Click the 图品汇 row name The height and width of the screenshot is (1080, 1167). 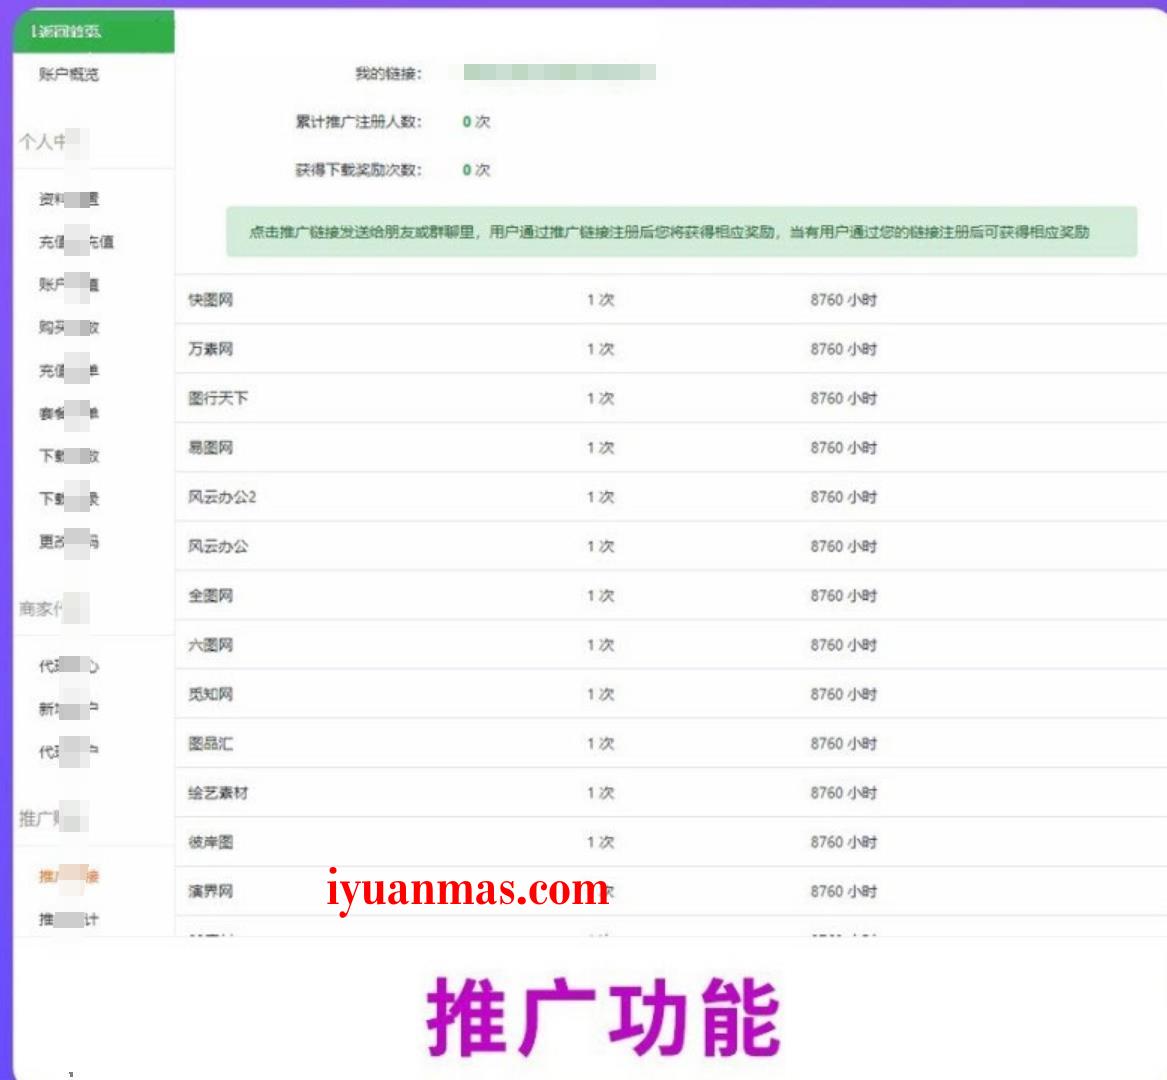click(x=211, y=743)
